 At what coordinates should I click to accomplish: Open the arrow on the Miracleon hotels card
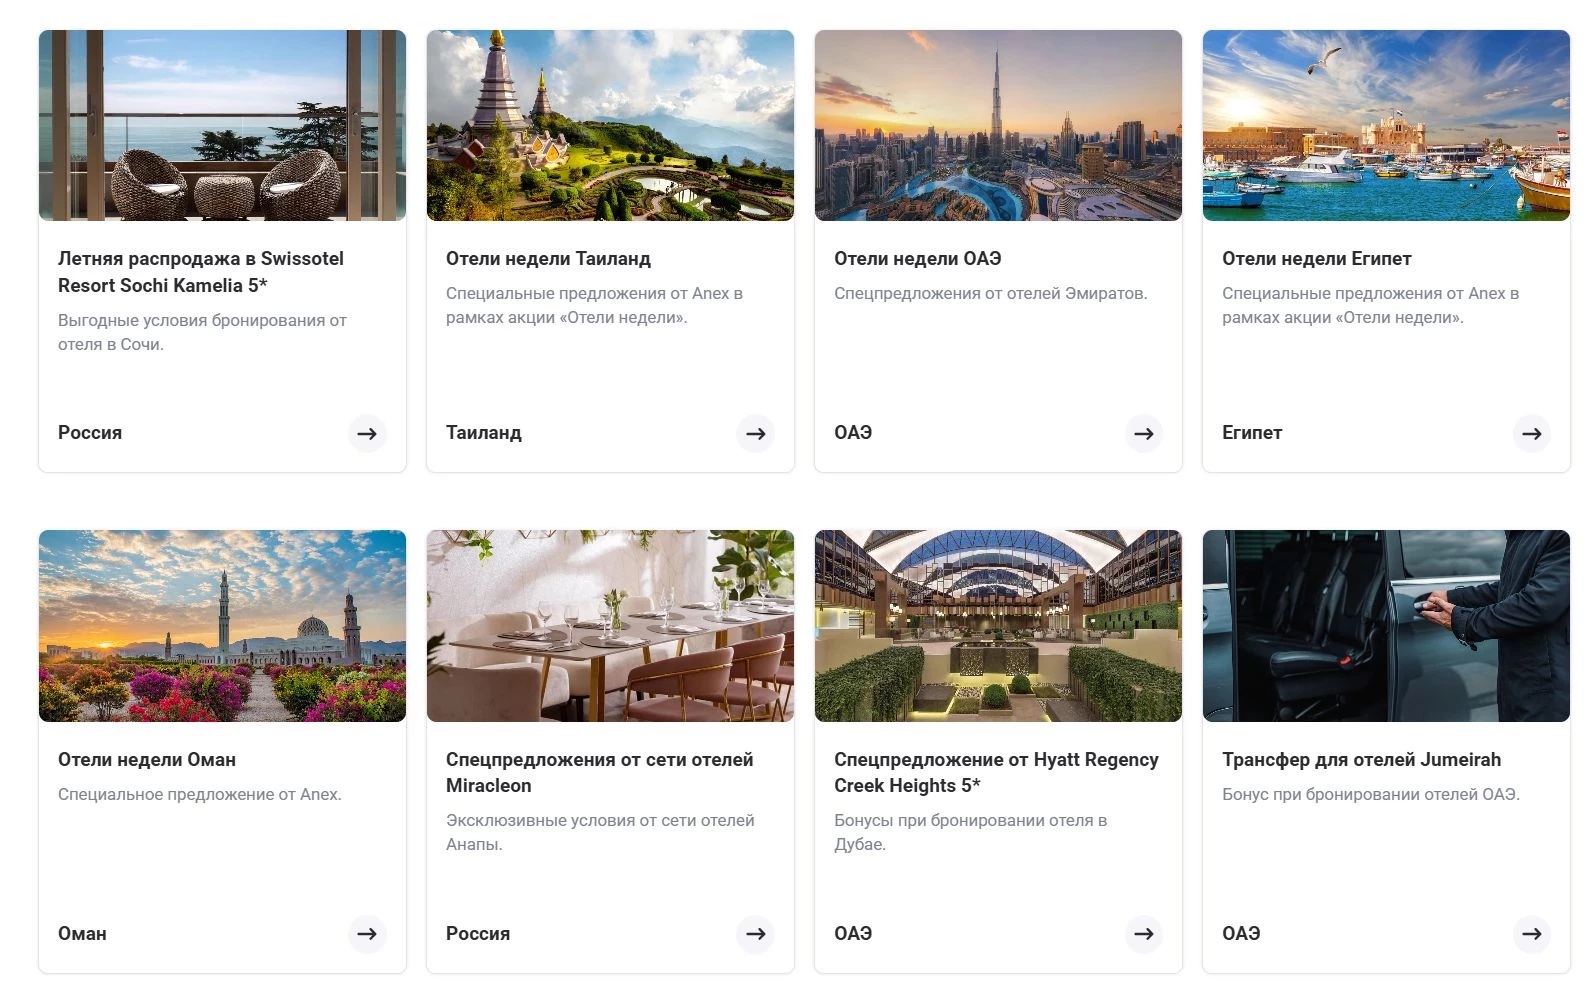click(x=755, y=934)
